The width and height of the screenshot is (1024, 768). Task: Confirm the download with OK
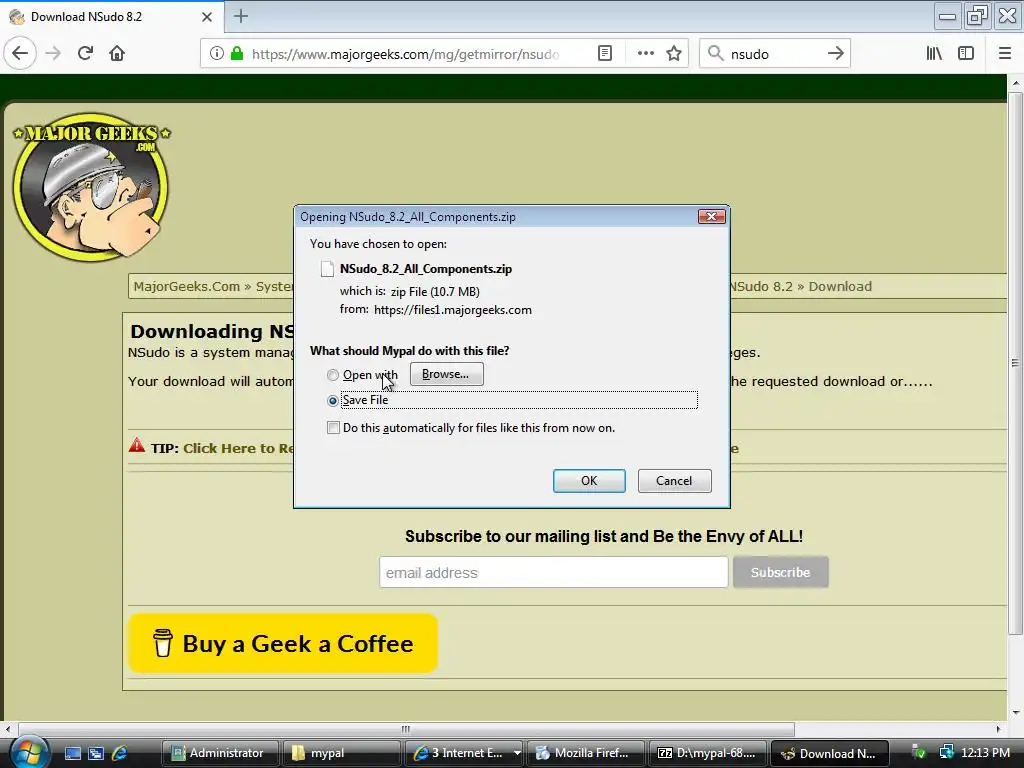[x=589, y=481]
